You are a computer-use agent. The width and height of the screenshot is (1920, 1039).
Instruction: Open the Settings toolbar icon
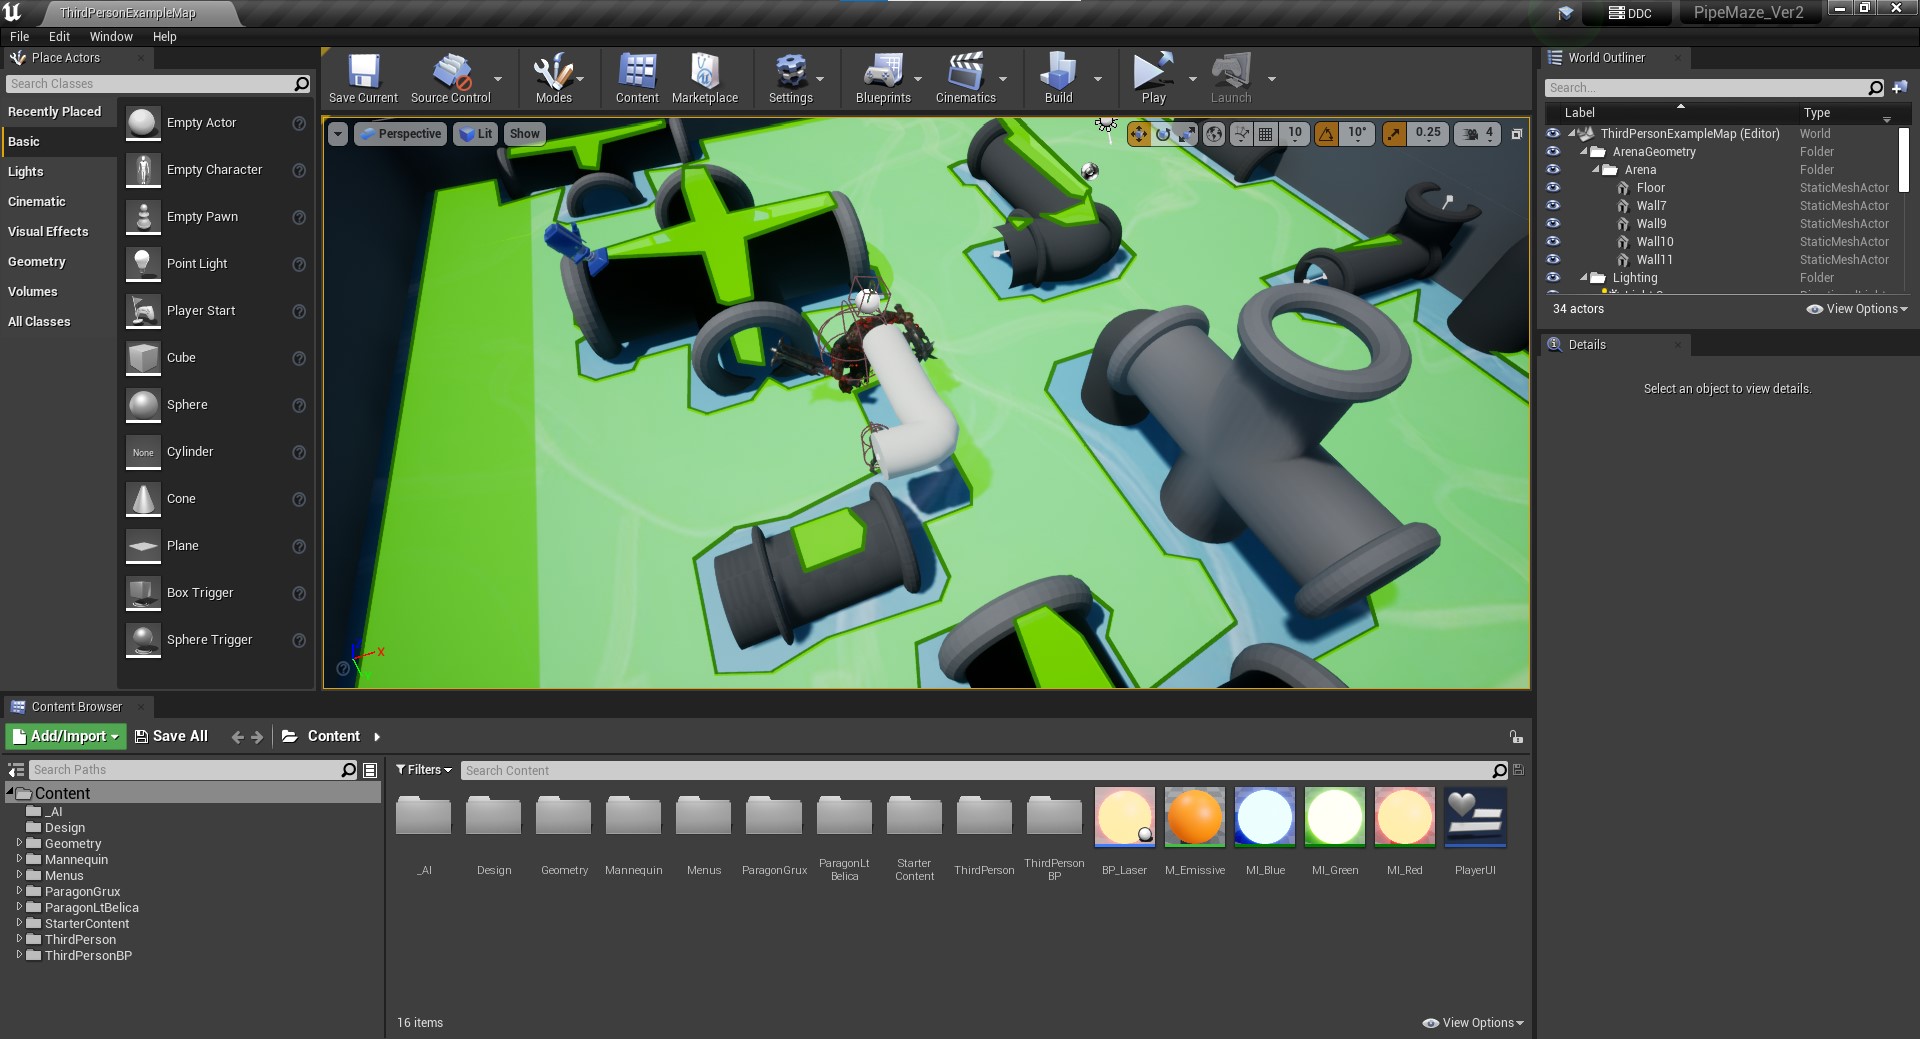(791, 71)
